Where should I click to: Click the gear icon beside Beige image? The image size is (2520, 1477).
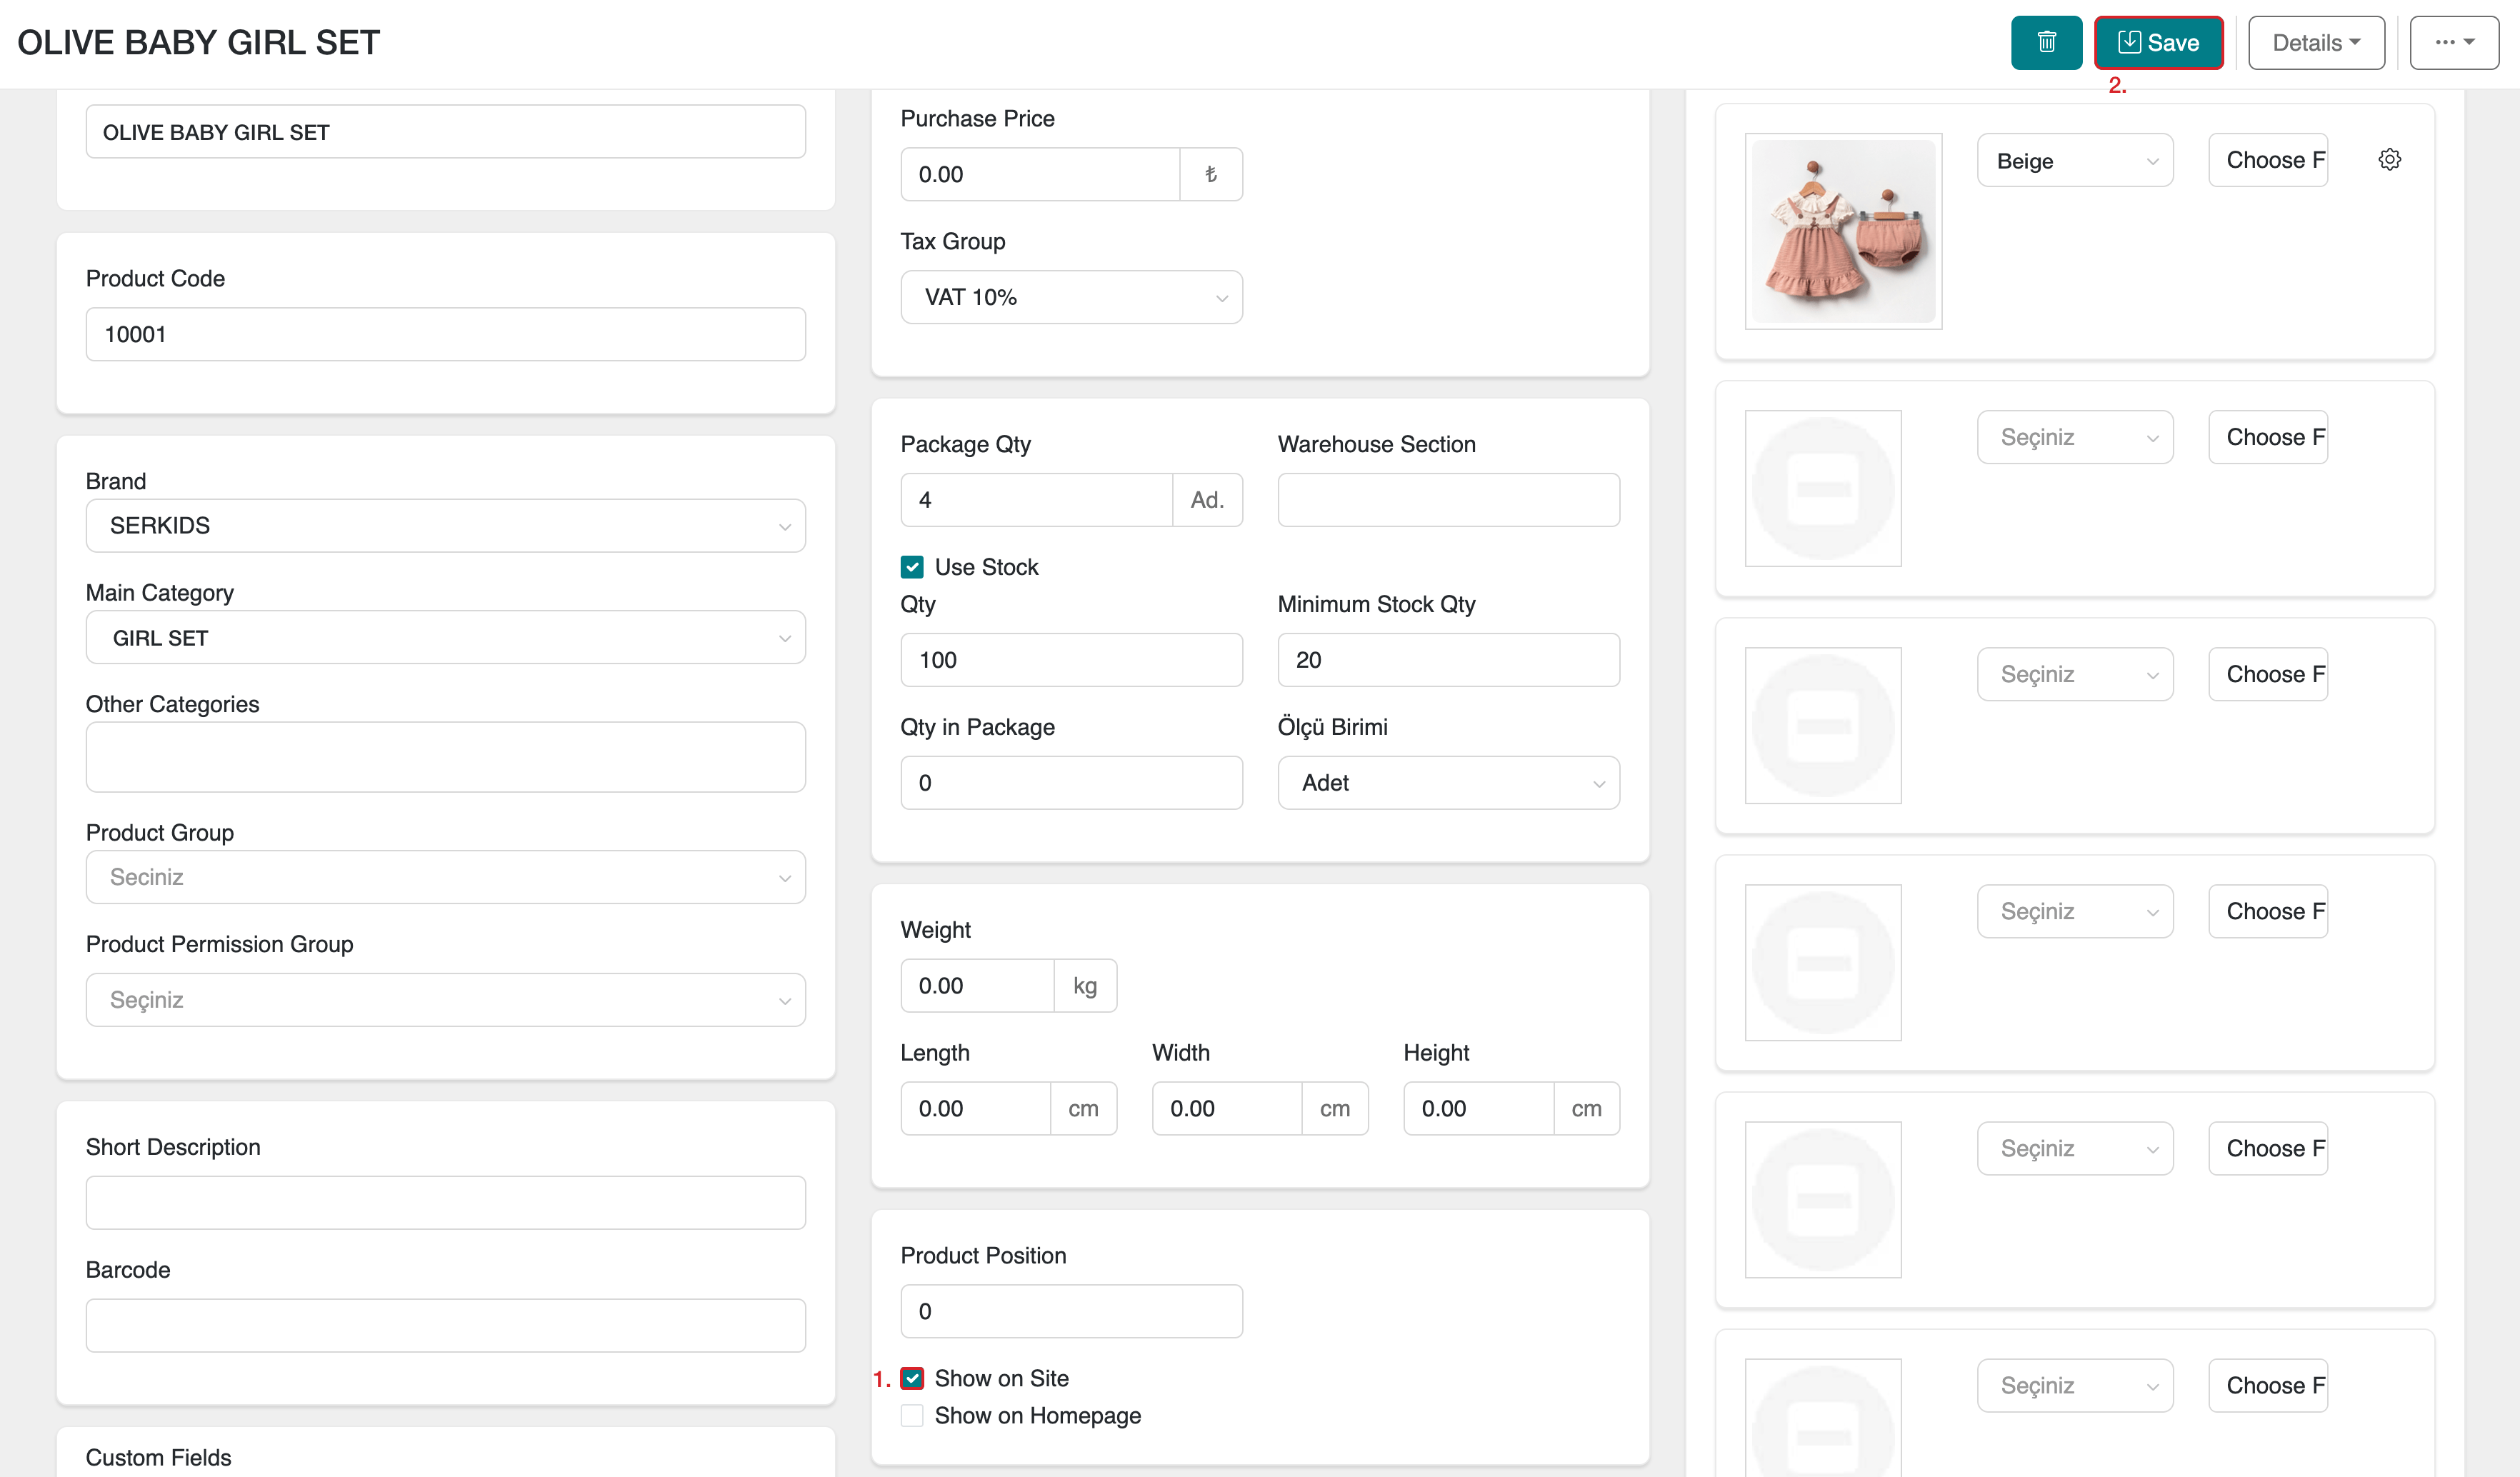pos(2389,160)
